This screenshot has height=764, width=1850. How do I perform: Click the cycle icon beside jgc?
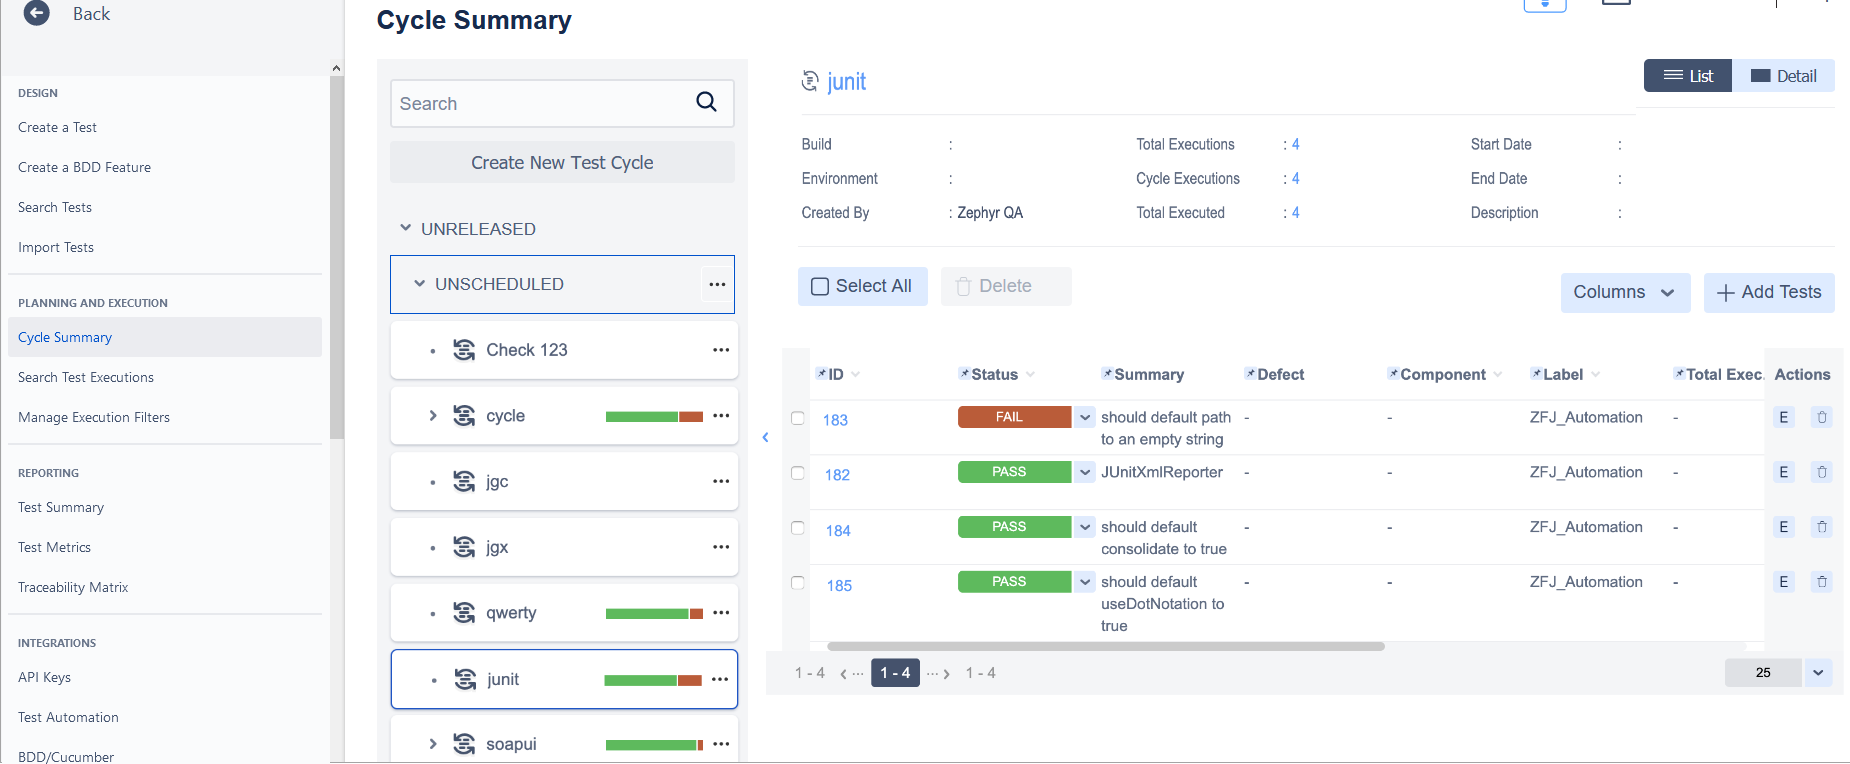(x=464, y=482)
